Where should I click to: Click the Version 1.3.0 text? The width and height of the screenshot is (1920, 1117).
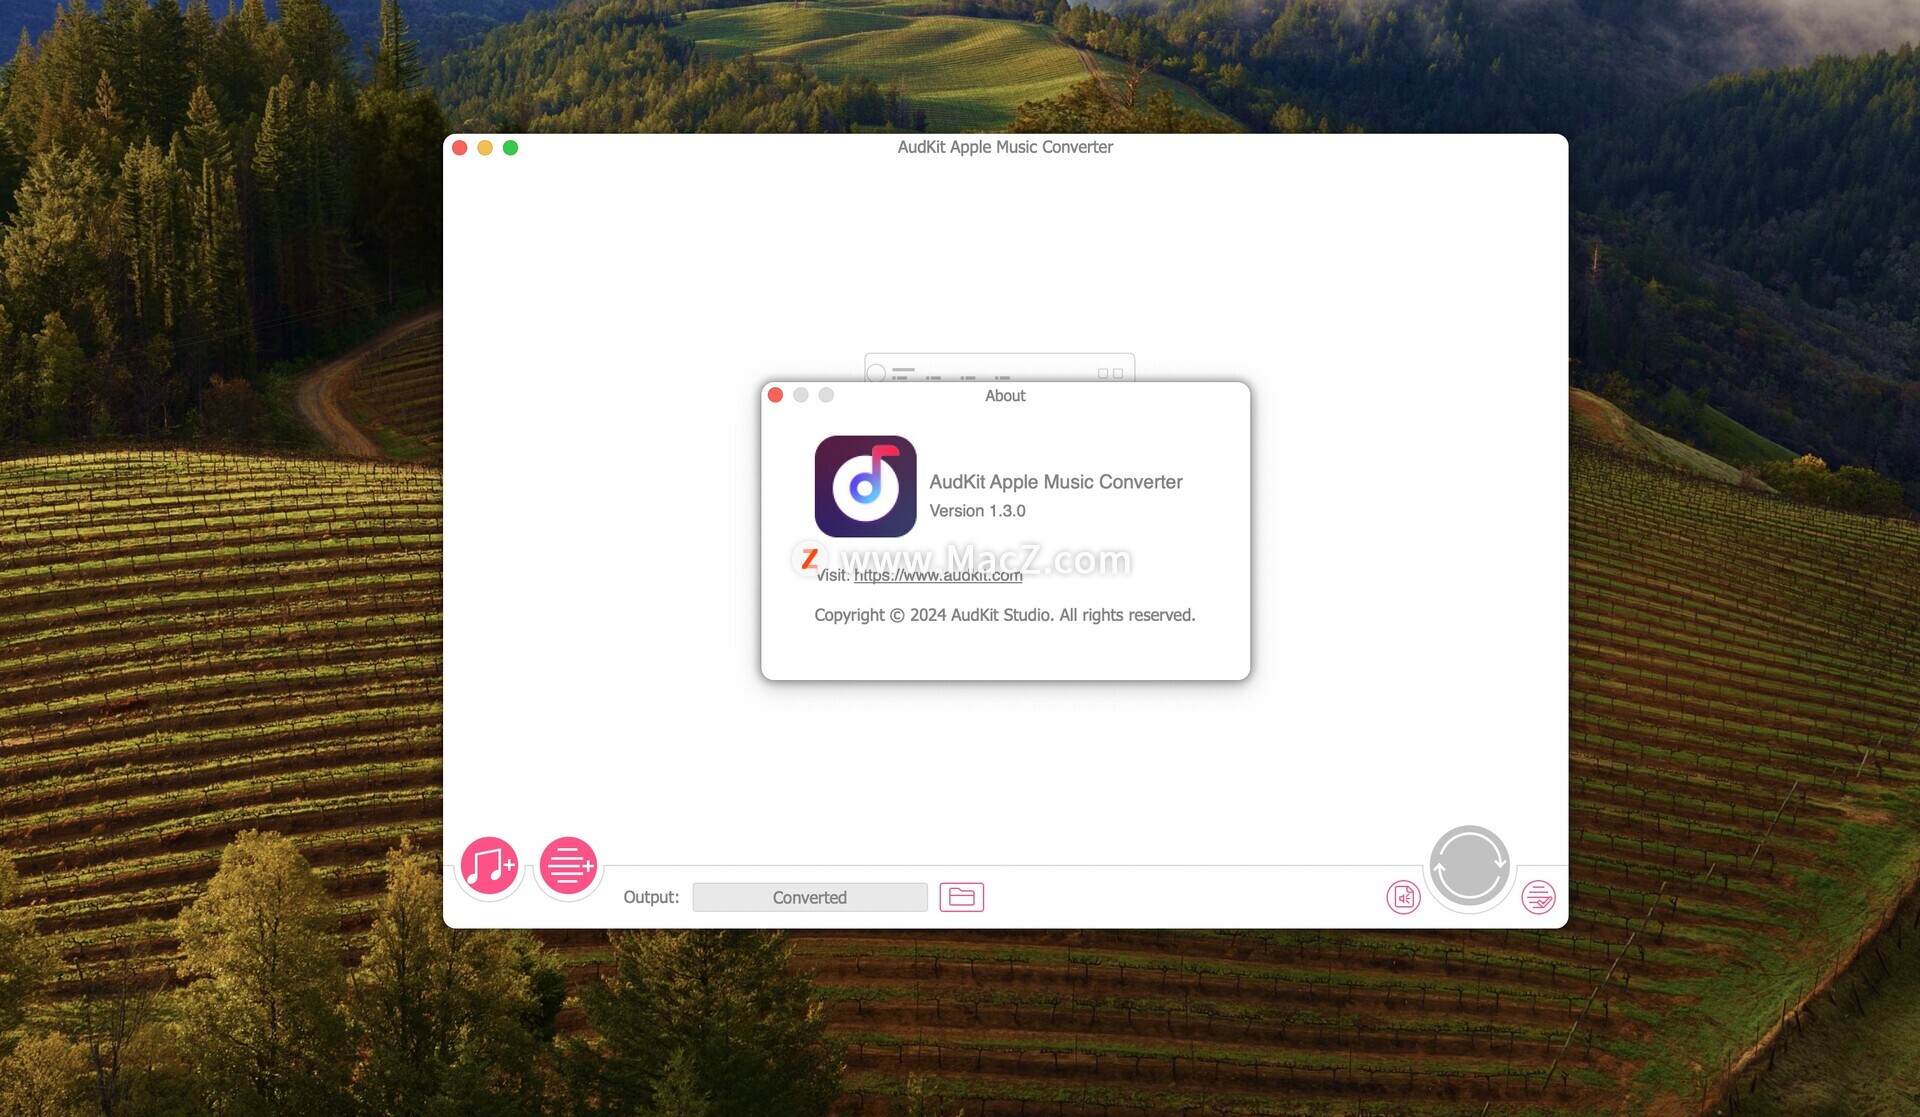(977, 511)
